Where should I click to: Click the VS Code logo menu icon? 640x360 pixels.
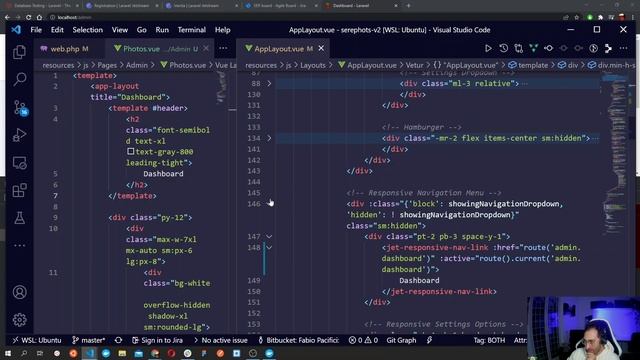tap(16, 29)
